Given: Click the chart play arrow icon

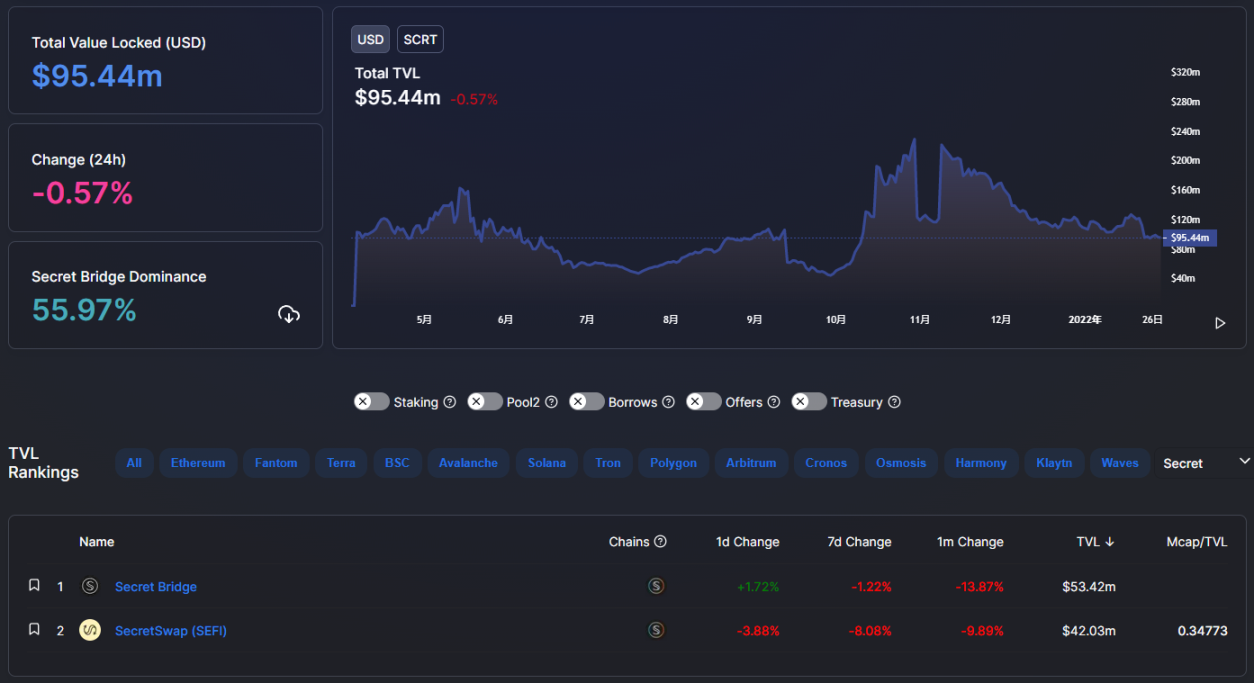Looking at the screenshot, I should [x=1220, y=323].
